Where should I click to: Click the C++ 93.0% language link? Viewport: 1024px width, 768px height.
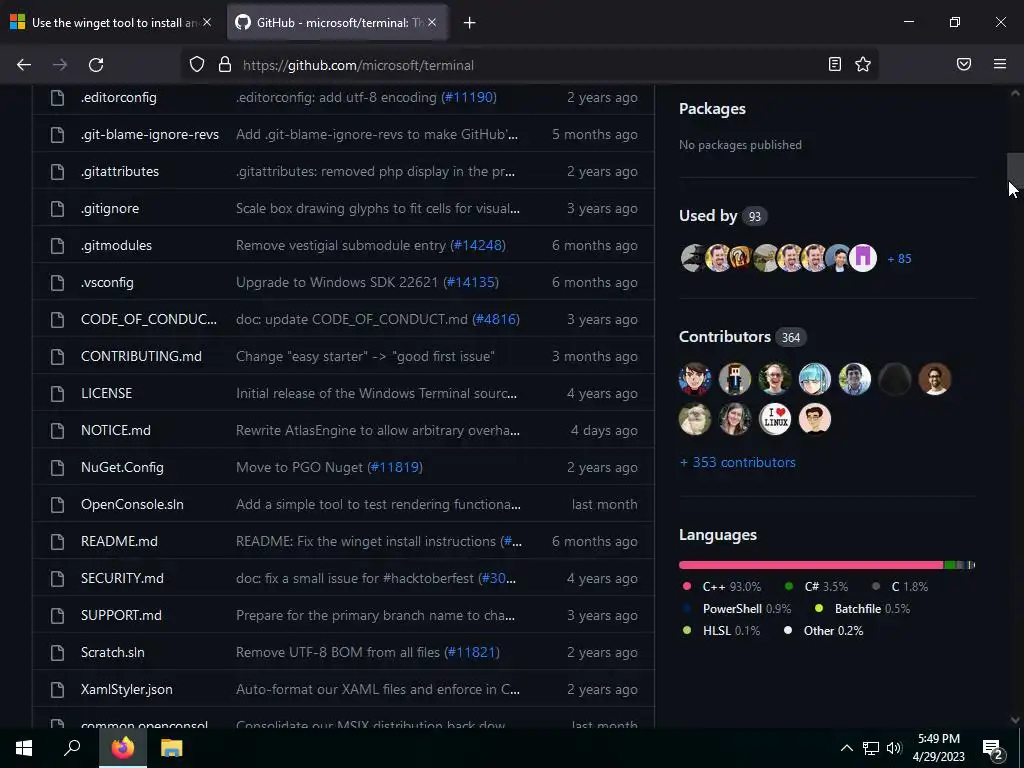click(722, 586)
